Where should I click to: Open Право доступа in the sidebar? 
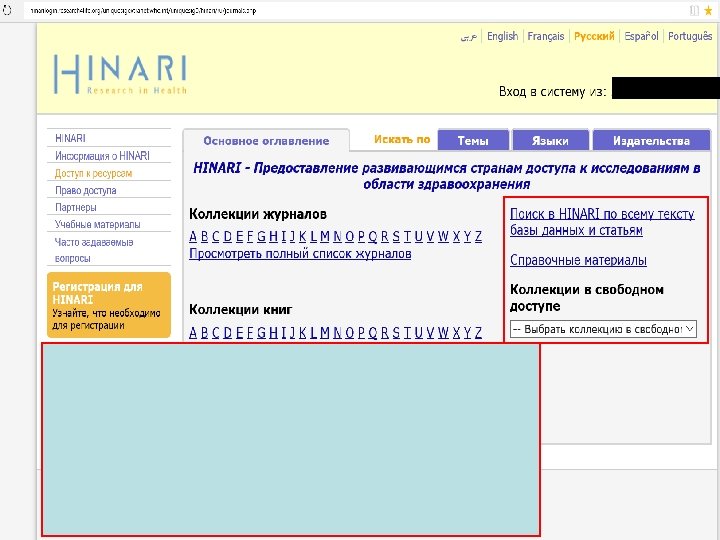pos(85,190)
